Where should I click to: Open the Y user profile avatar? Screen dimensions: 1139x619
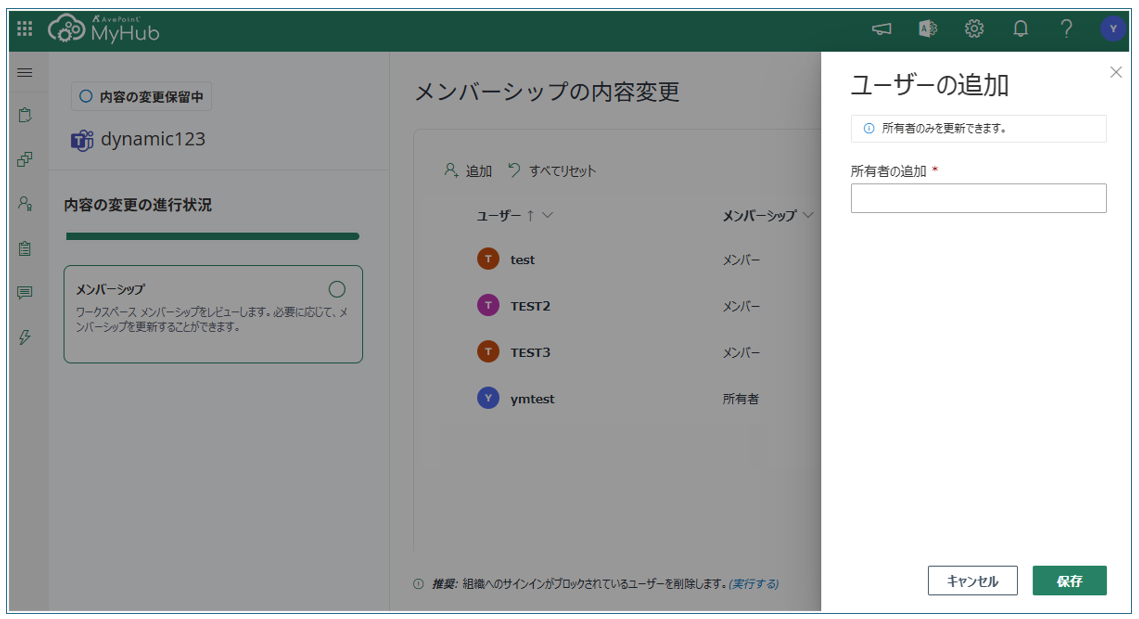point(1113,28)
